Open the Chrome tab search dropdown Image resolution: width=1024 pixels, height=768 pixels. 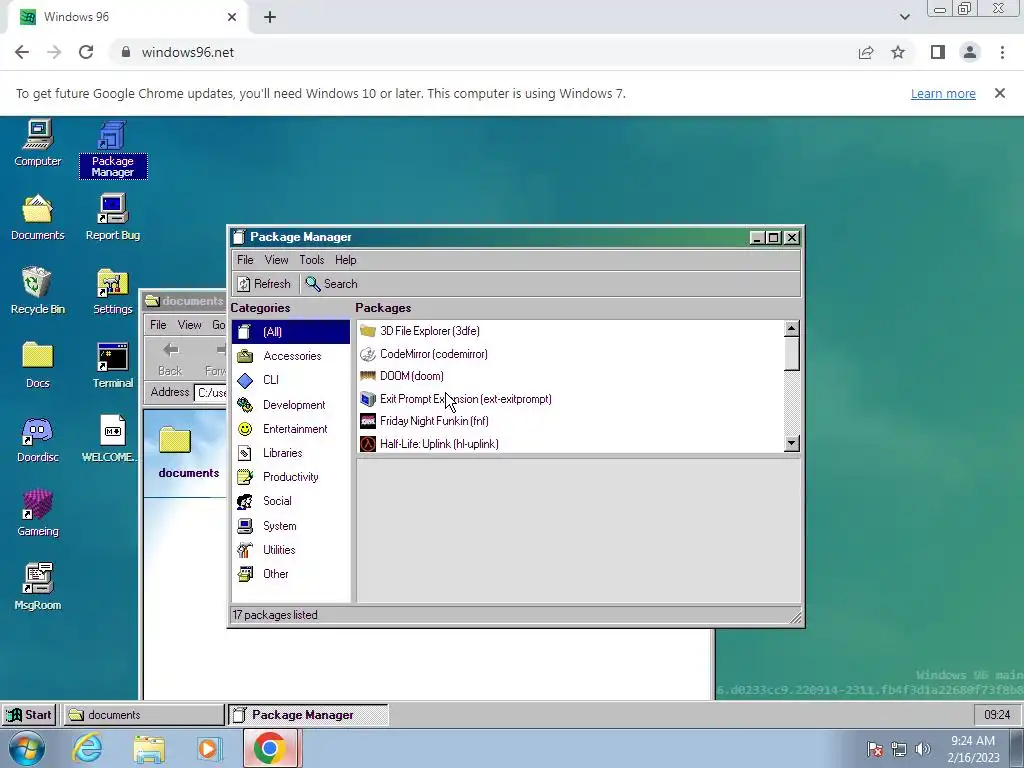[904, 17]
